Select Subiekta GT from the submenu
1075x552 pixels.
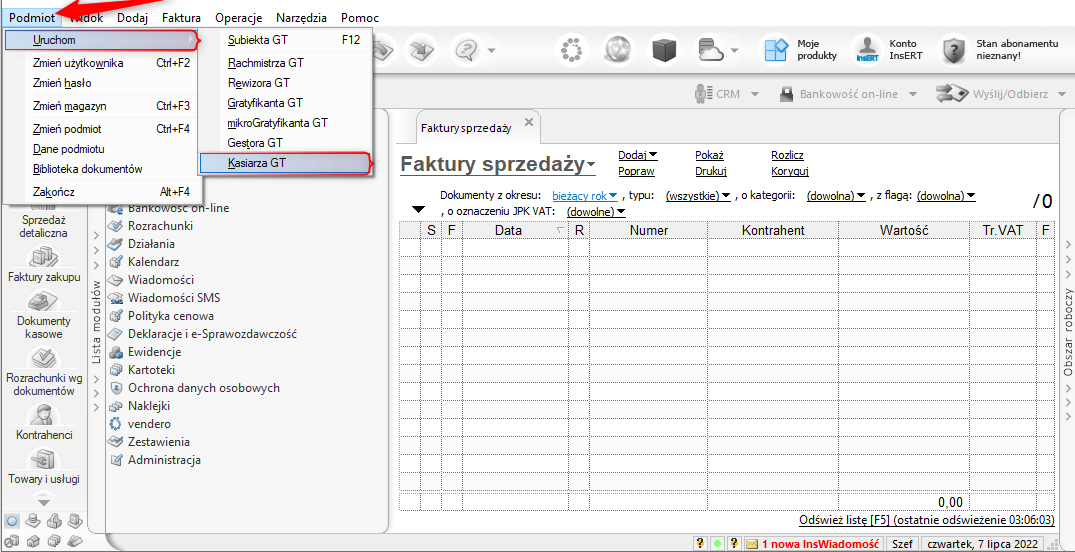tap(285, 40)
